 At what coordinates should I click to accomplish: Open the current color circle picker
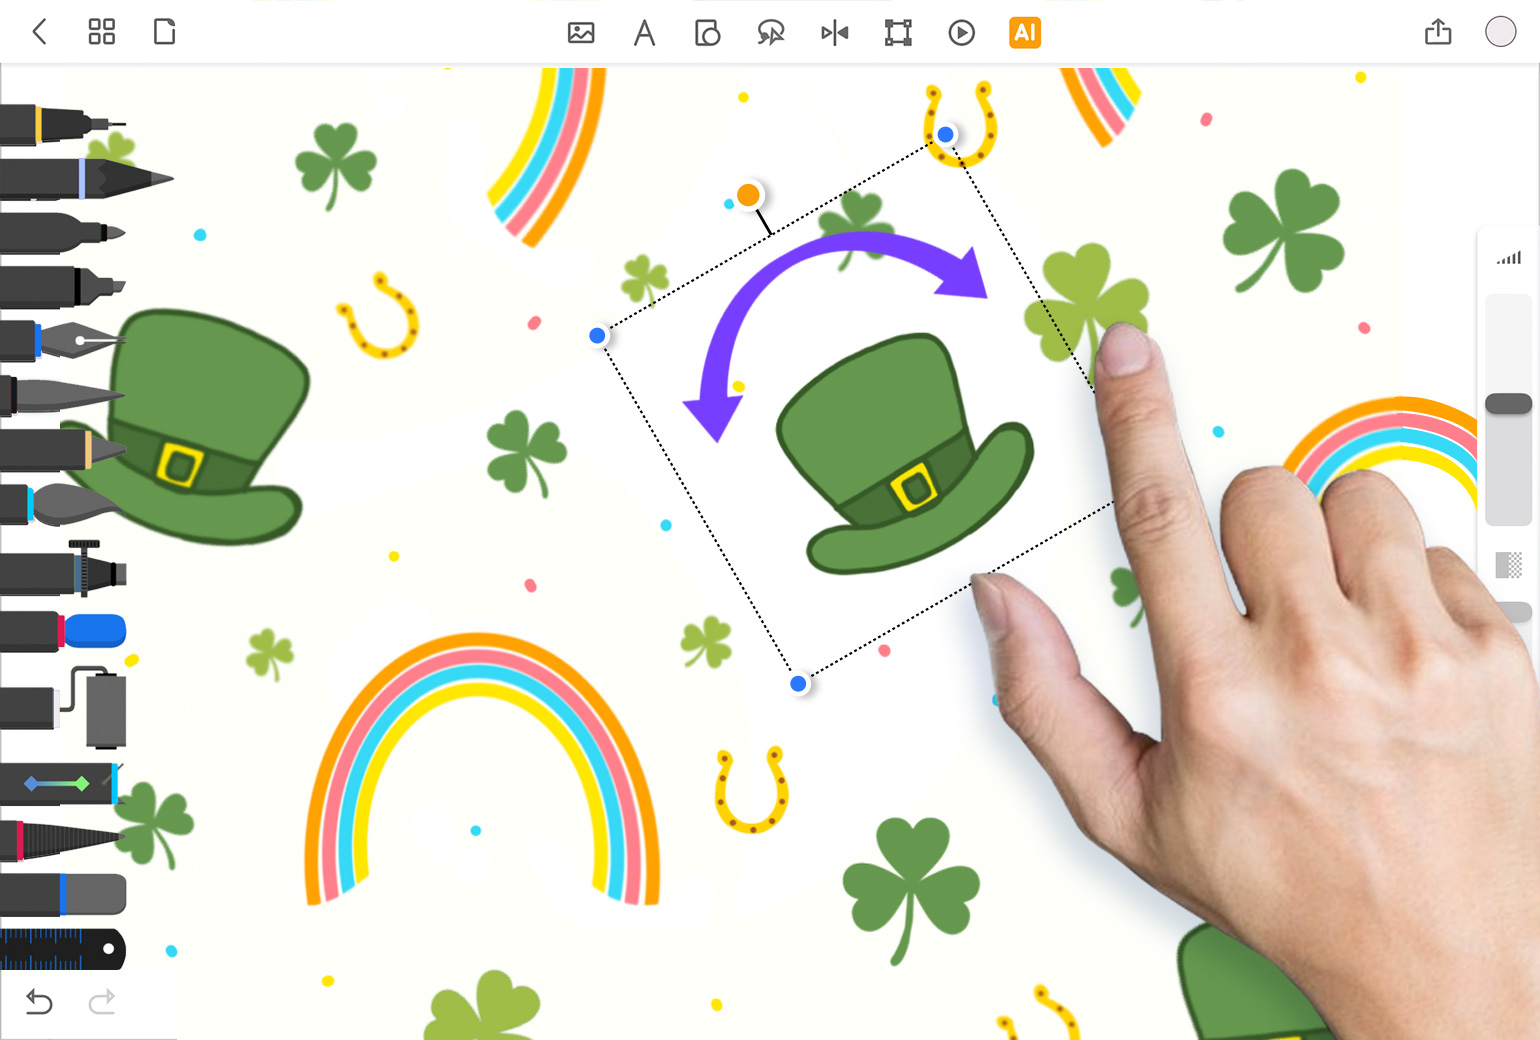[1500, 32]
